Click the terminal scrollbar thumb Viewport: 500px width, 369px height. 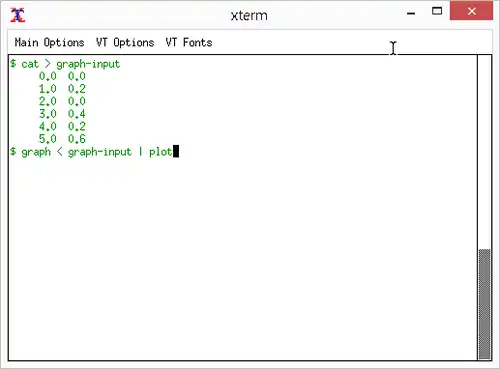click(484, 304)
